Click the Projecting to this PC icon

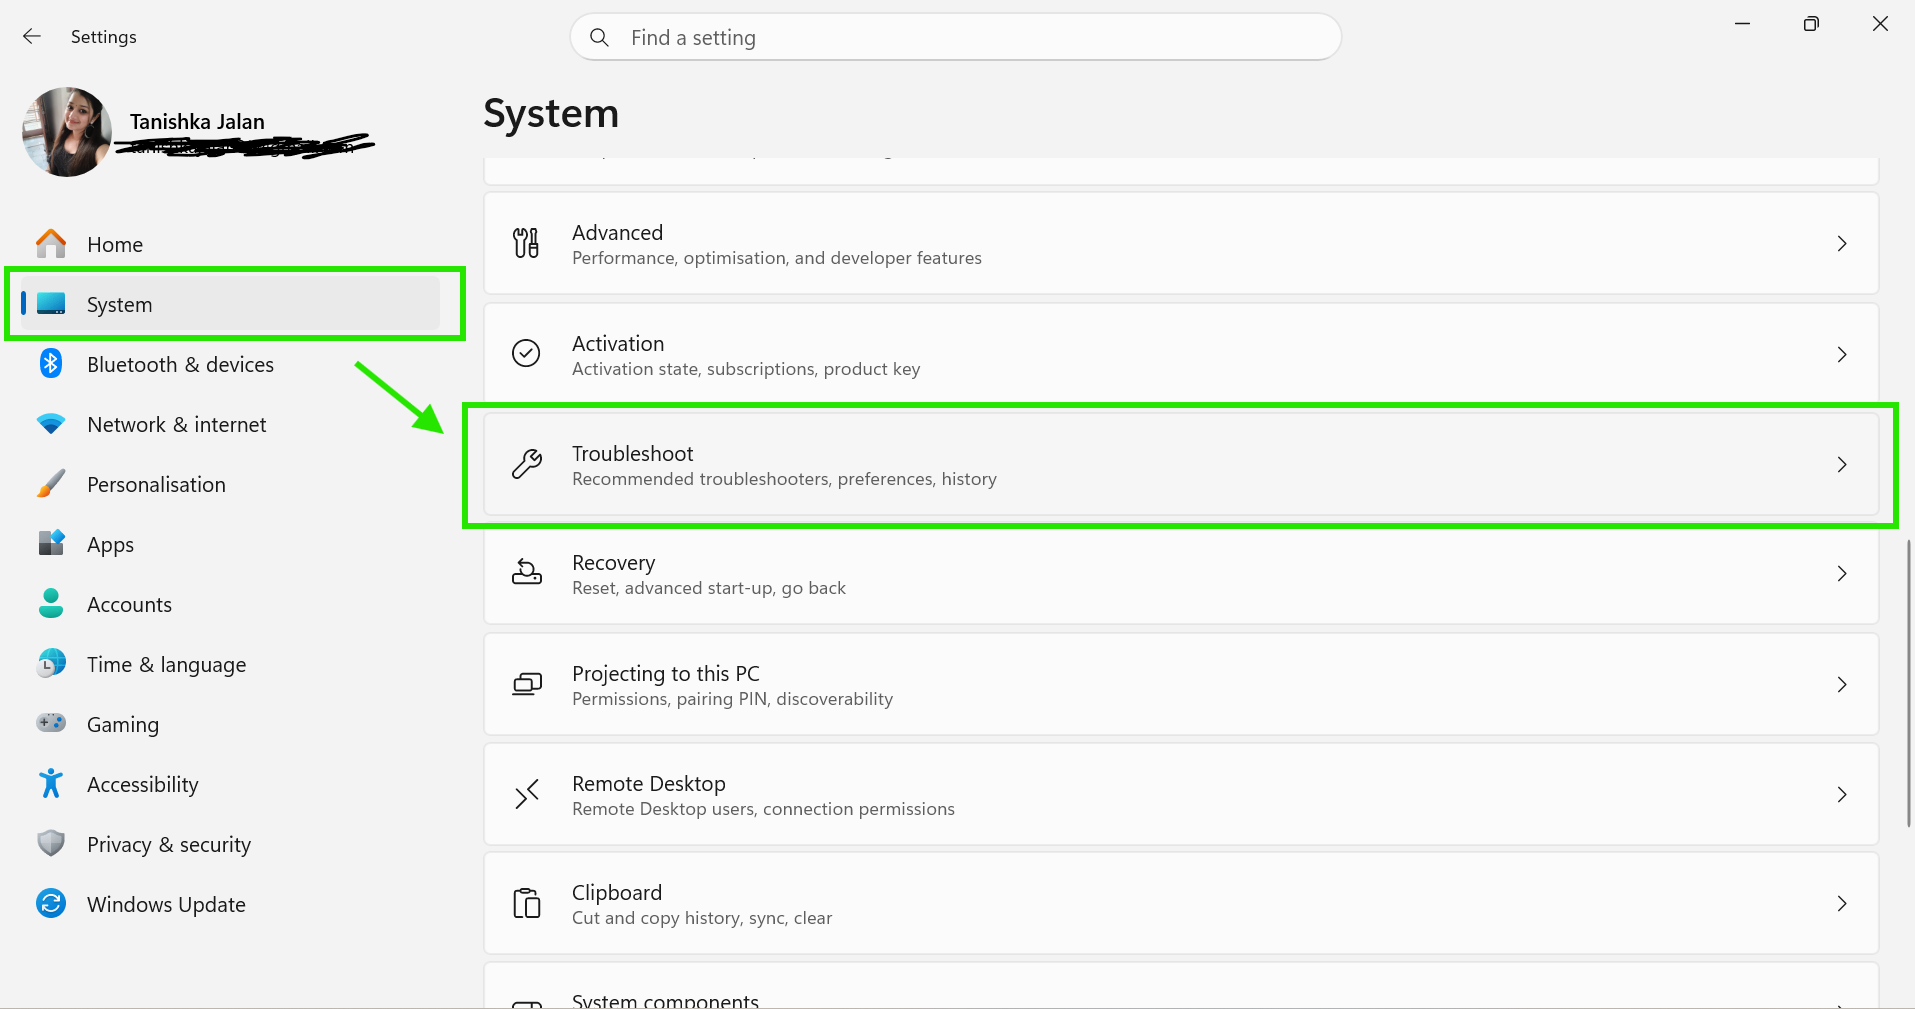pyautogui.click(x=527, y=684)
